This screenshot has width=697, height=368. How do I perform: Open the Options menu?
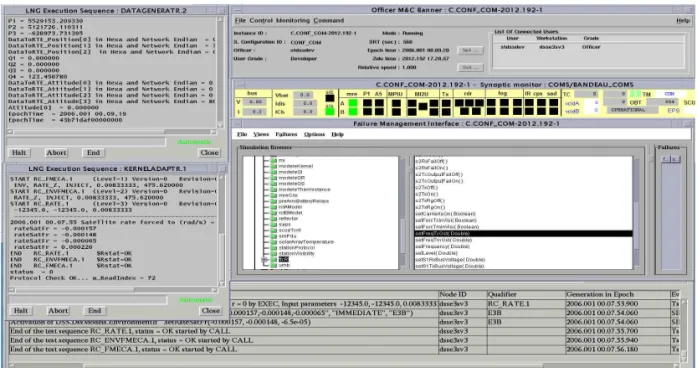(314, 134)
